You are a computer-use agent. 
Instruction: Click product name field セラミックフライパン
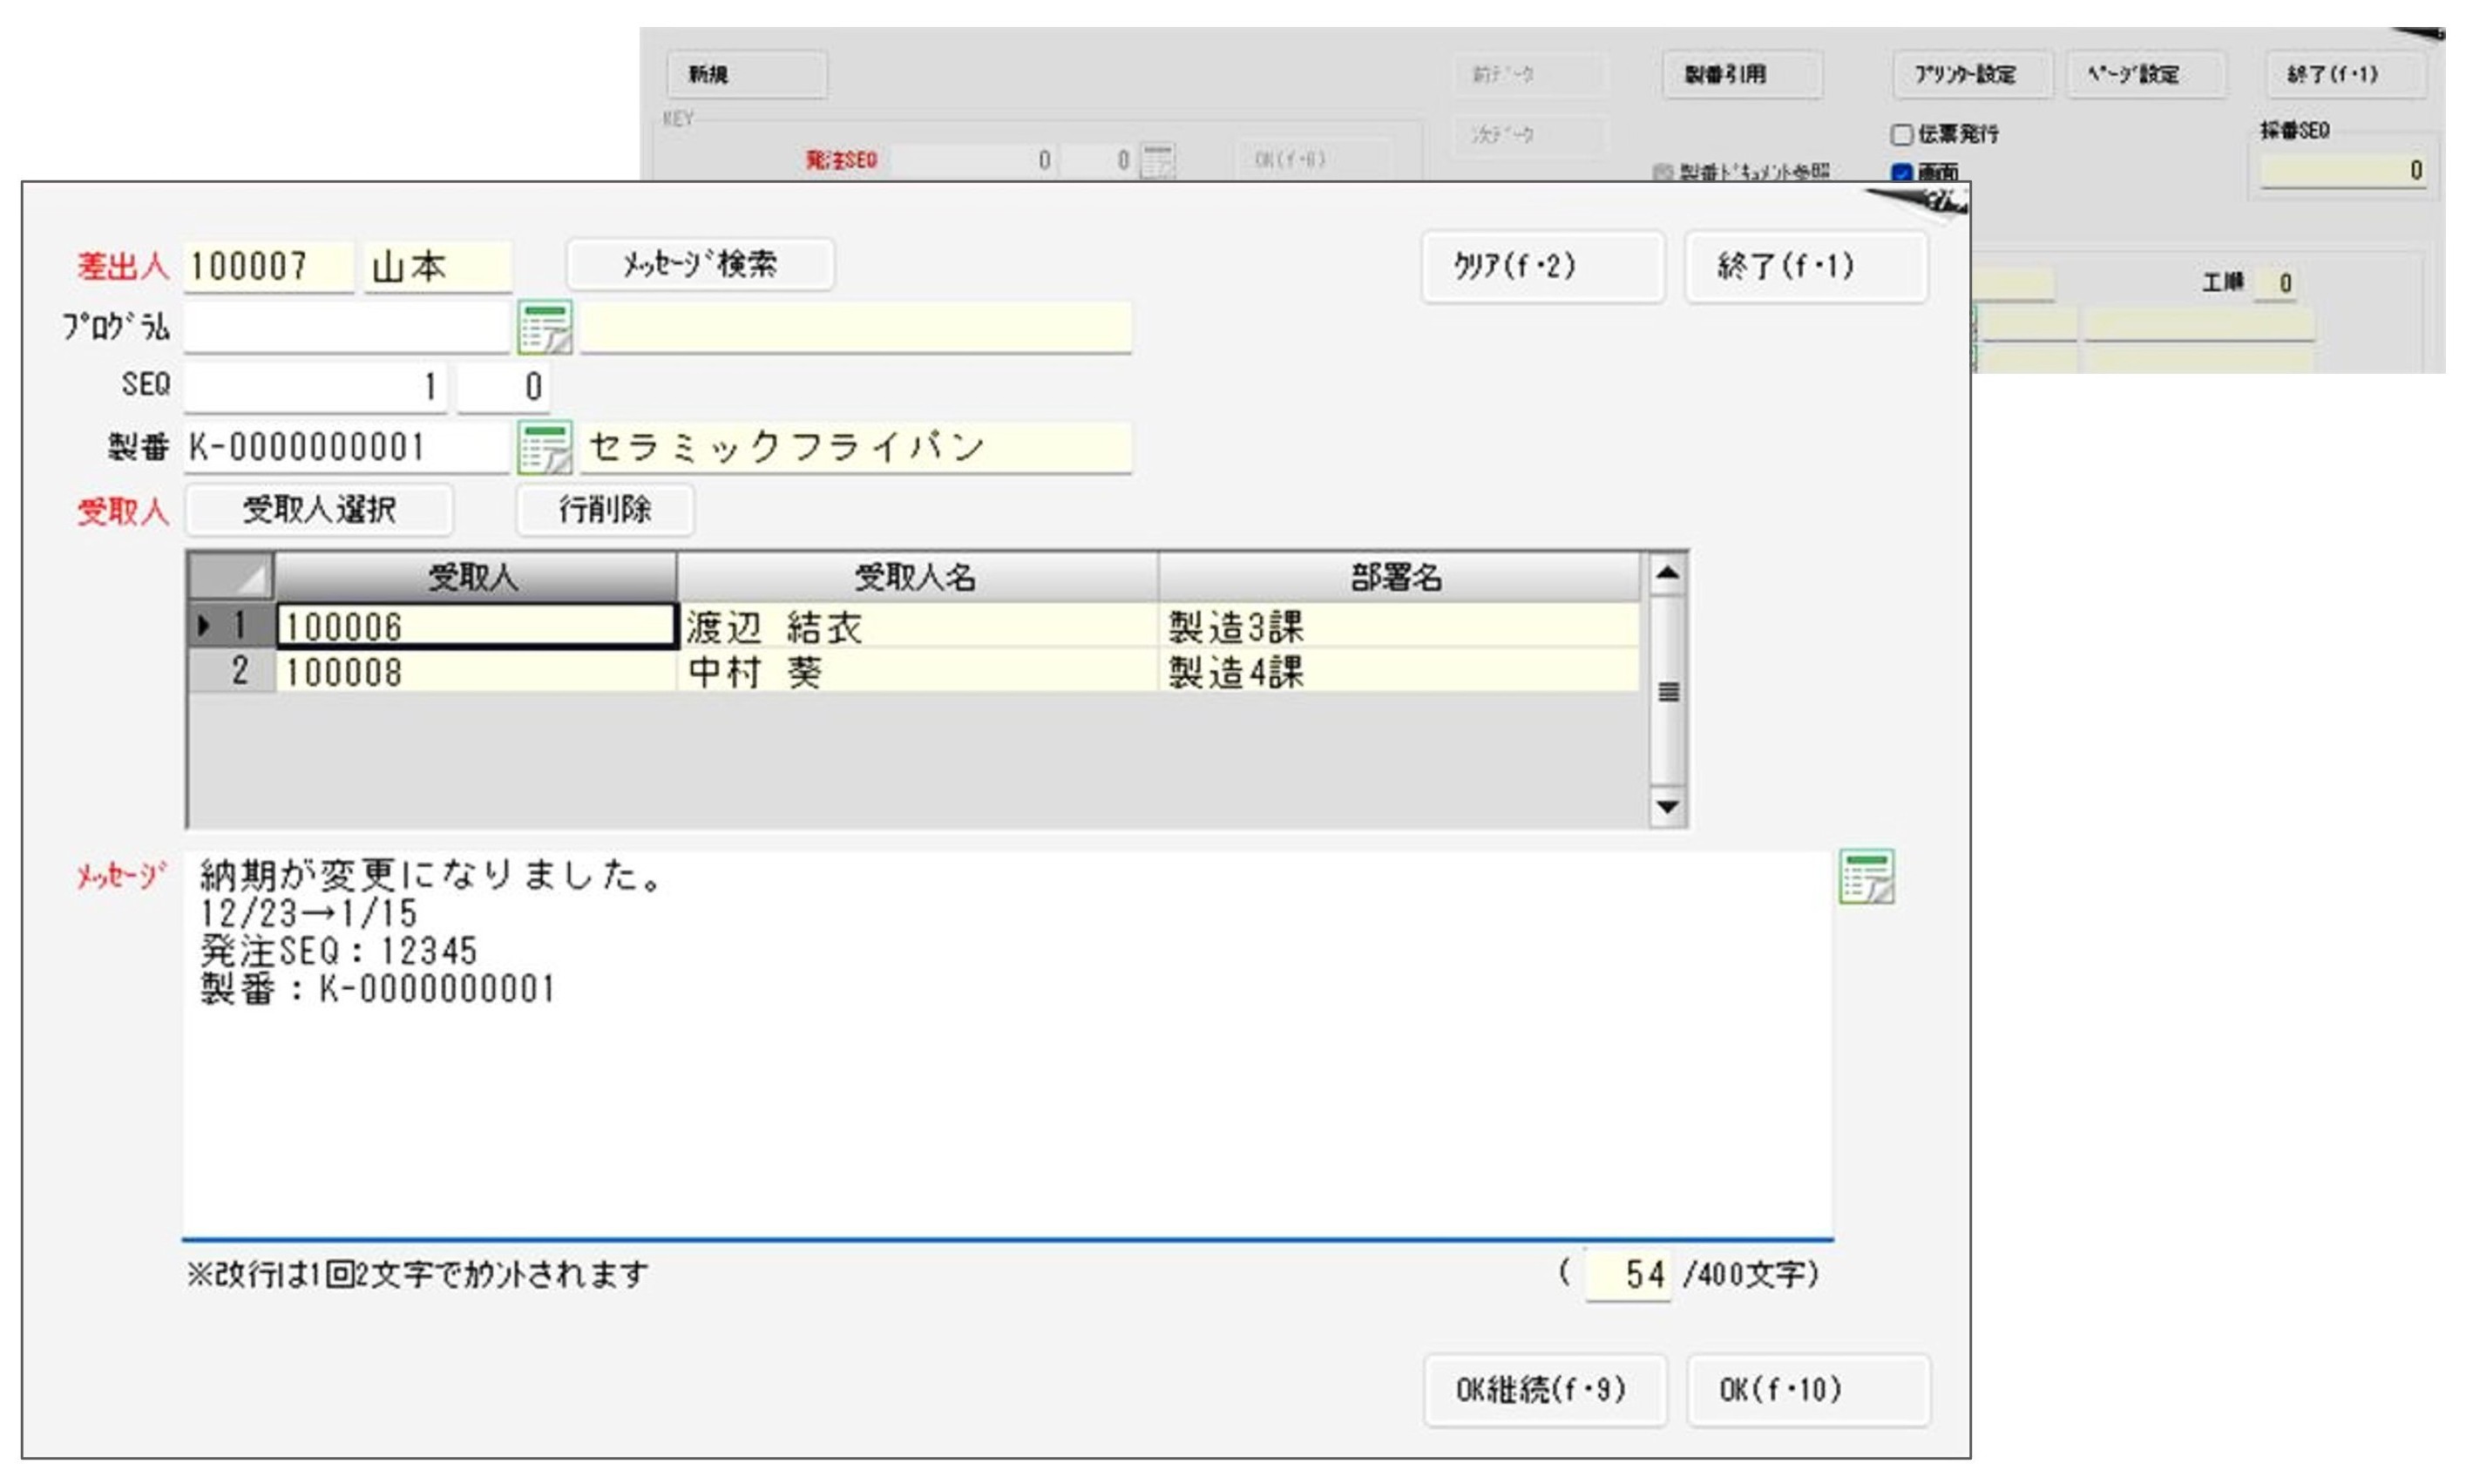(x=856, y=447)
